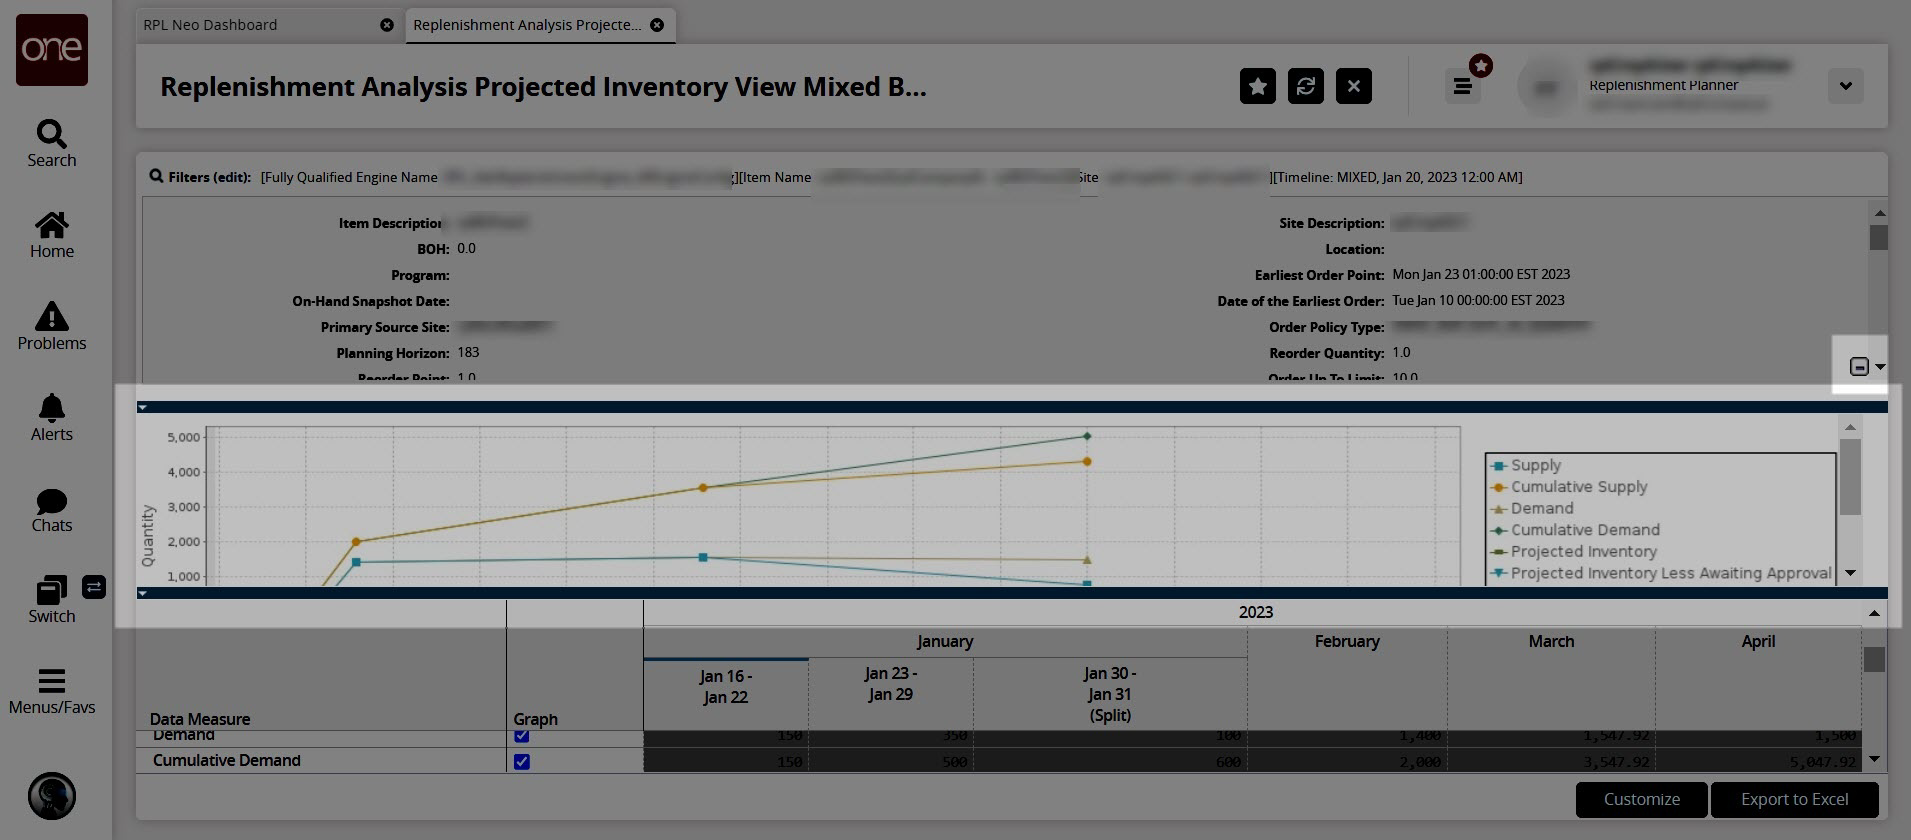Open the list menu icon with star badge
Screen dimensions: 1911x840
[1463, 86]
